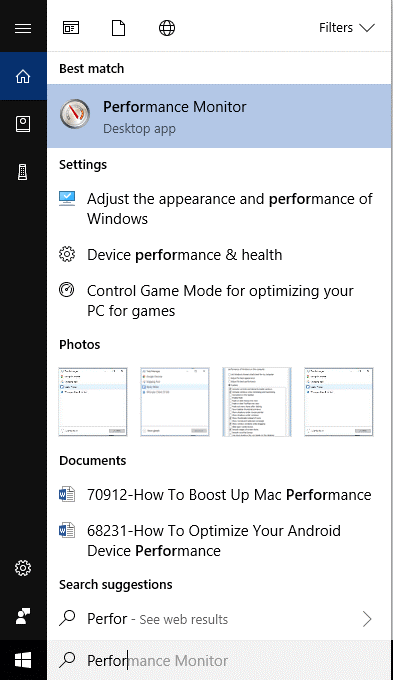Click the search magnifier in the search box
Screen dimensions: 393x680
coord(67,660)
